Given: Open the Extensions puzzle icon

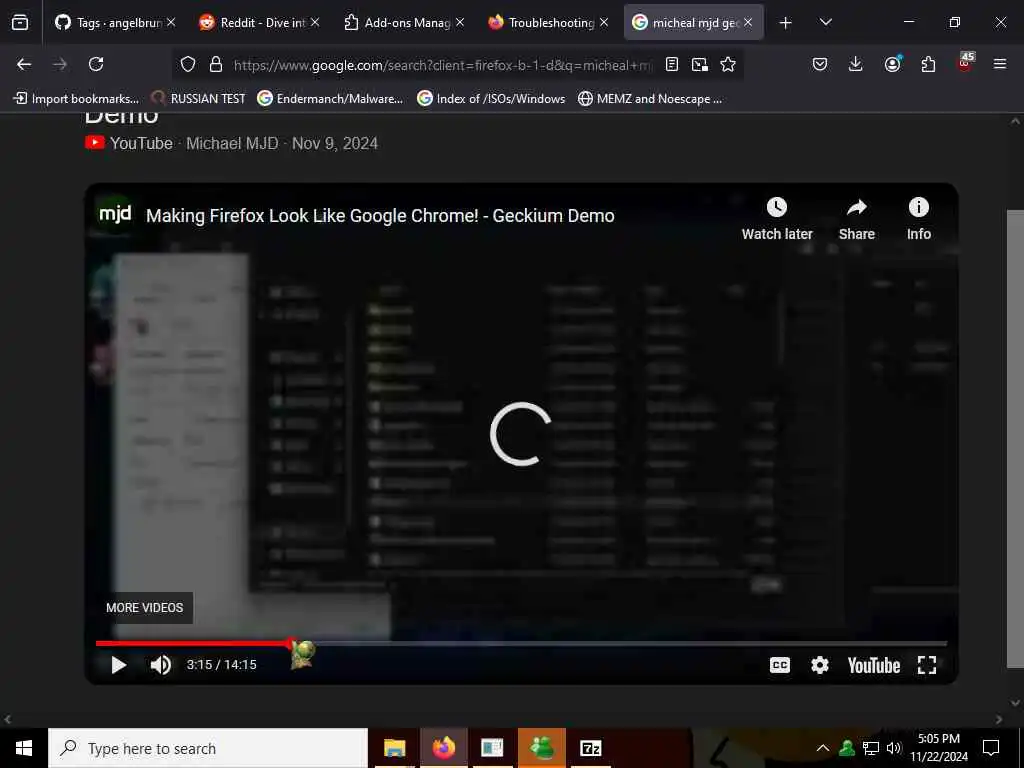Looking at the screenshot, I should (x=928, y=64).
